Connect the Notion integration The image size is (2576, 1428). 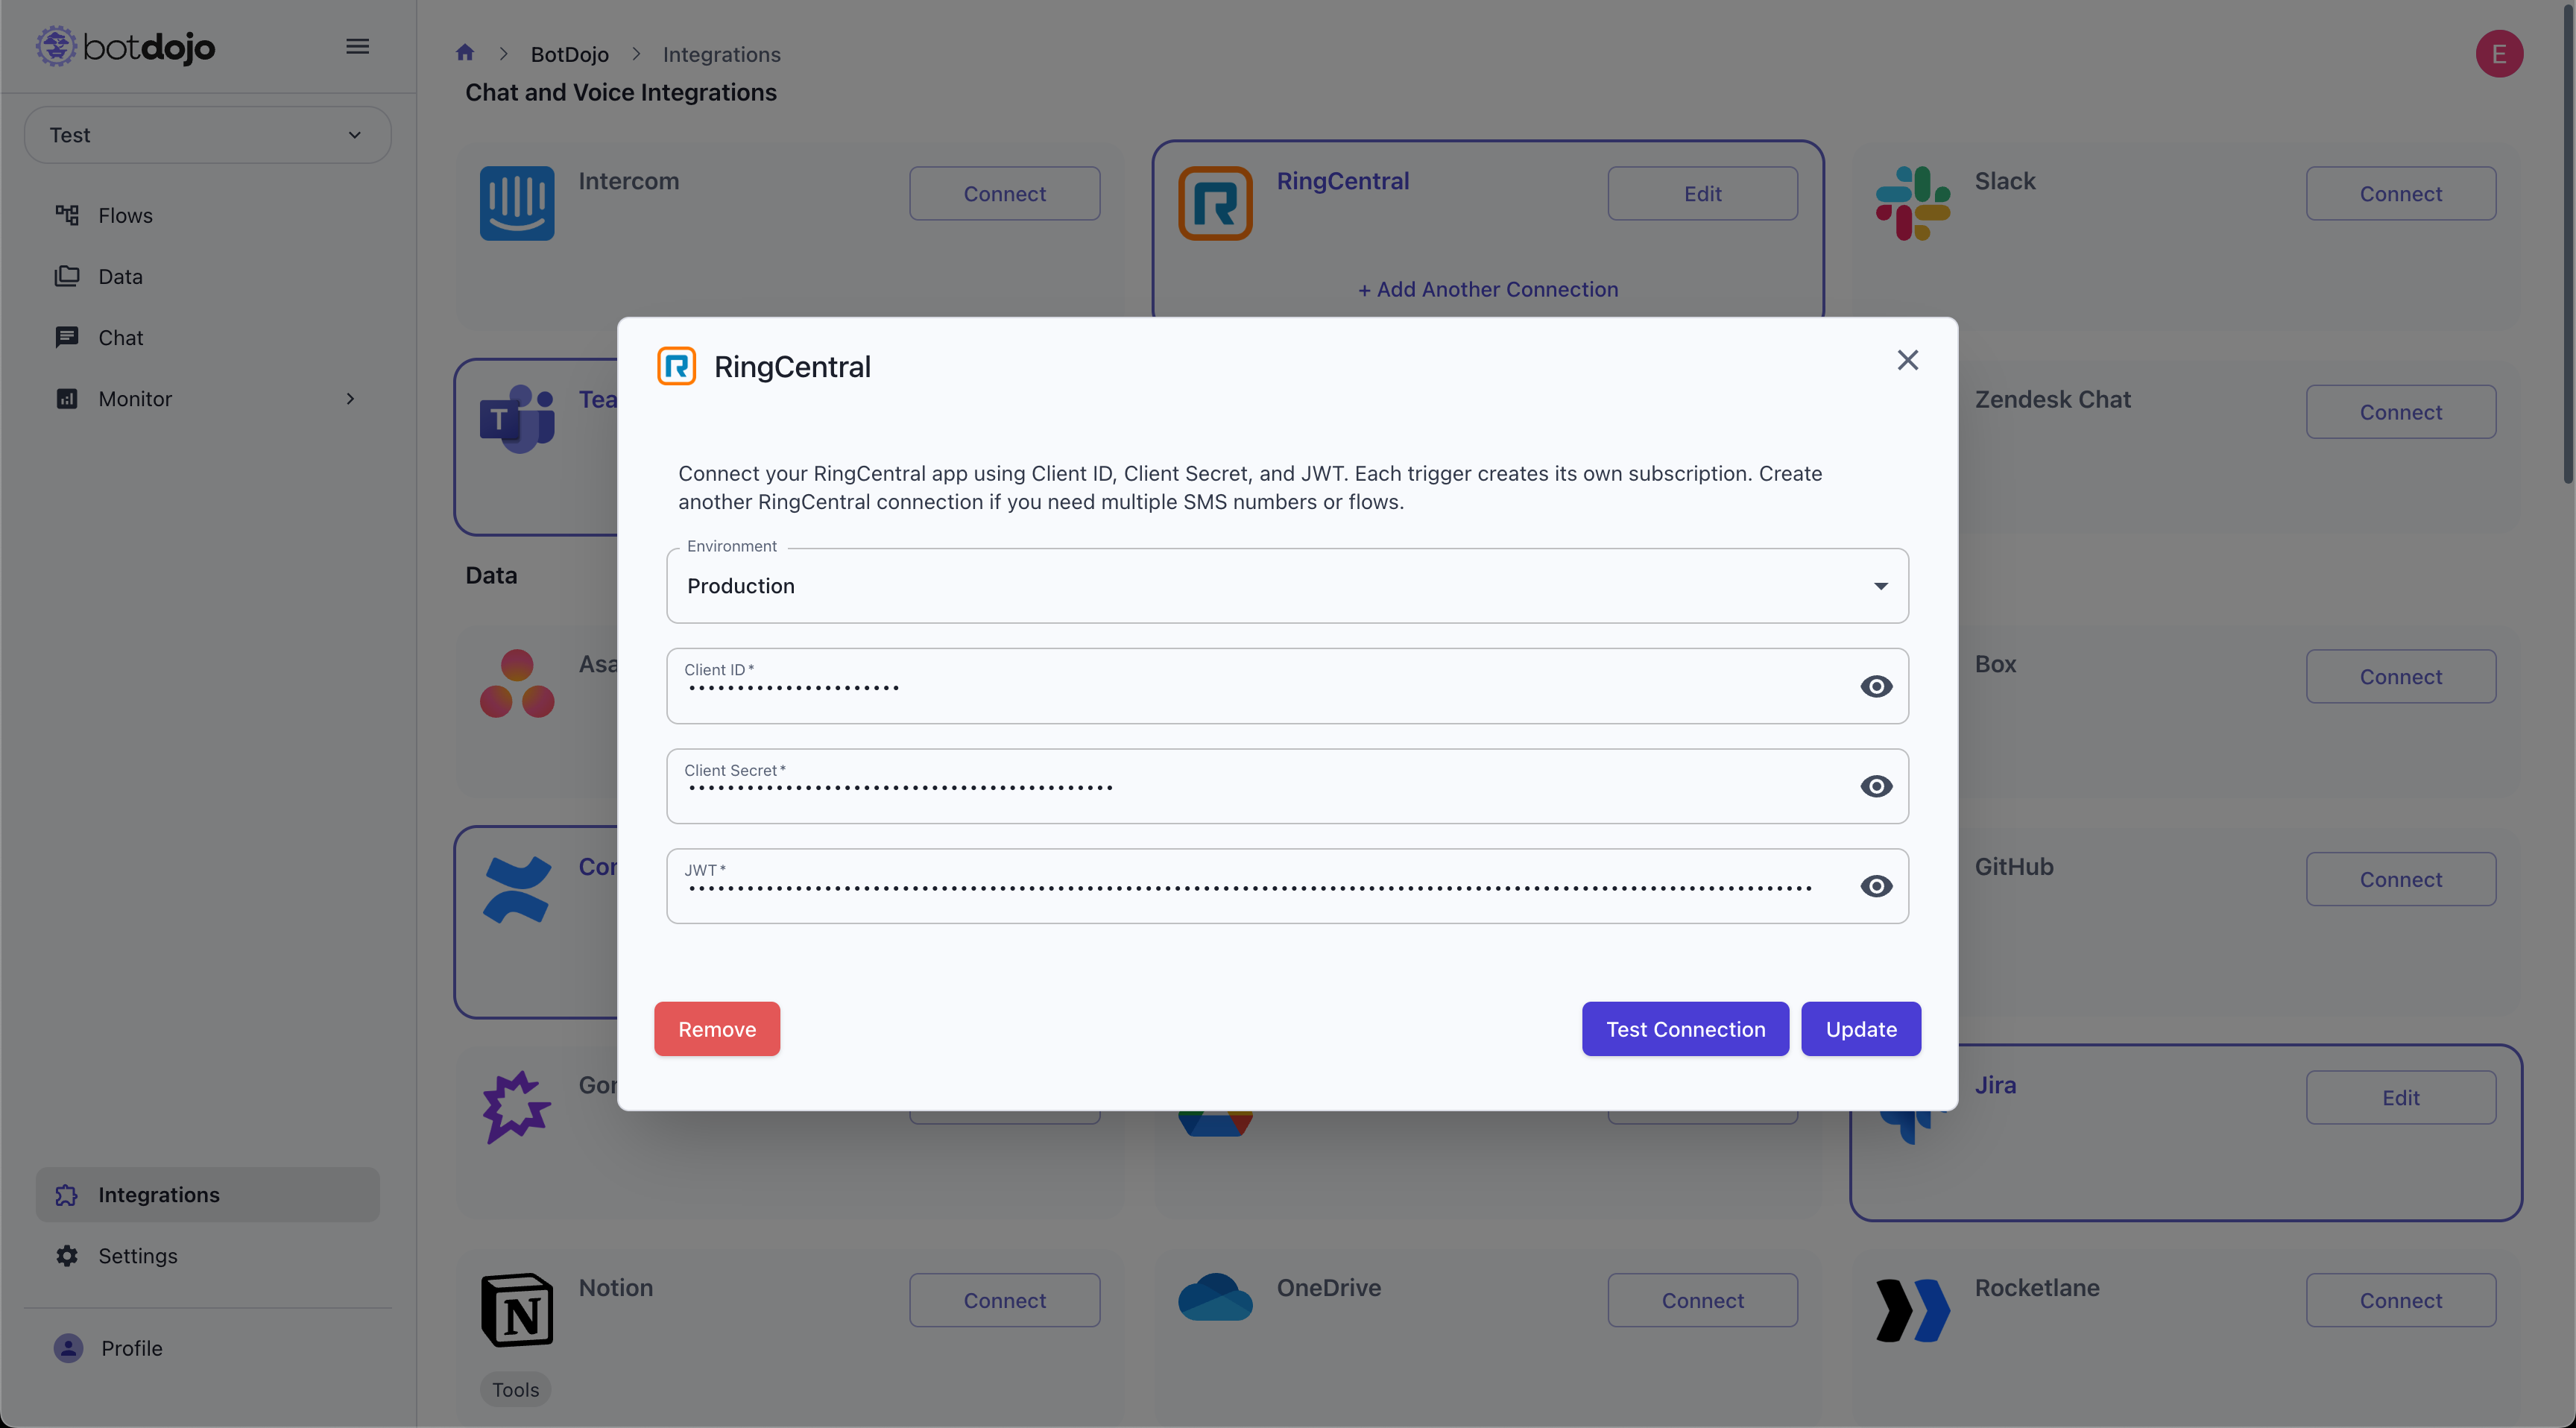pos(1004,1301)
